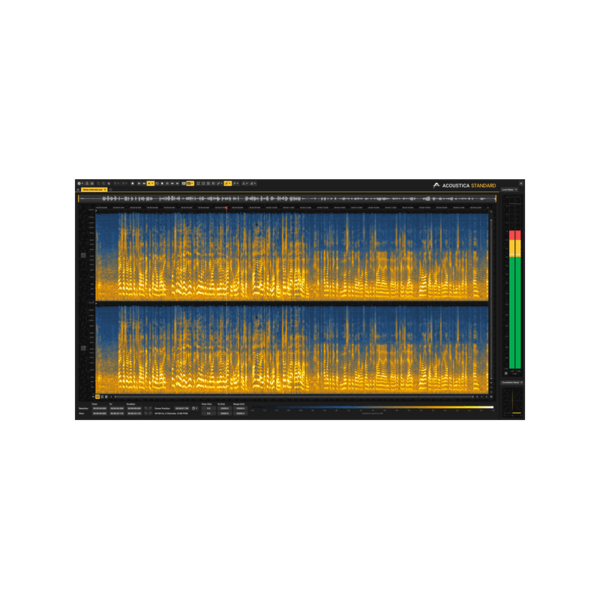Click the horizontal scrollbar under the spectrogram
This screenshot has height=600, width=600.
(x=293, y=397)
